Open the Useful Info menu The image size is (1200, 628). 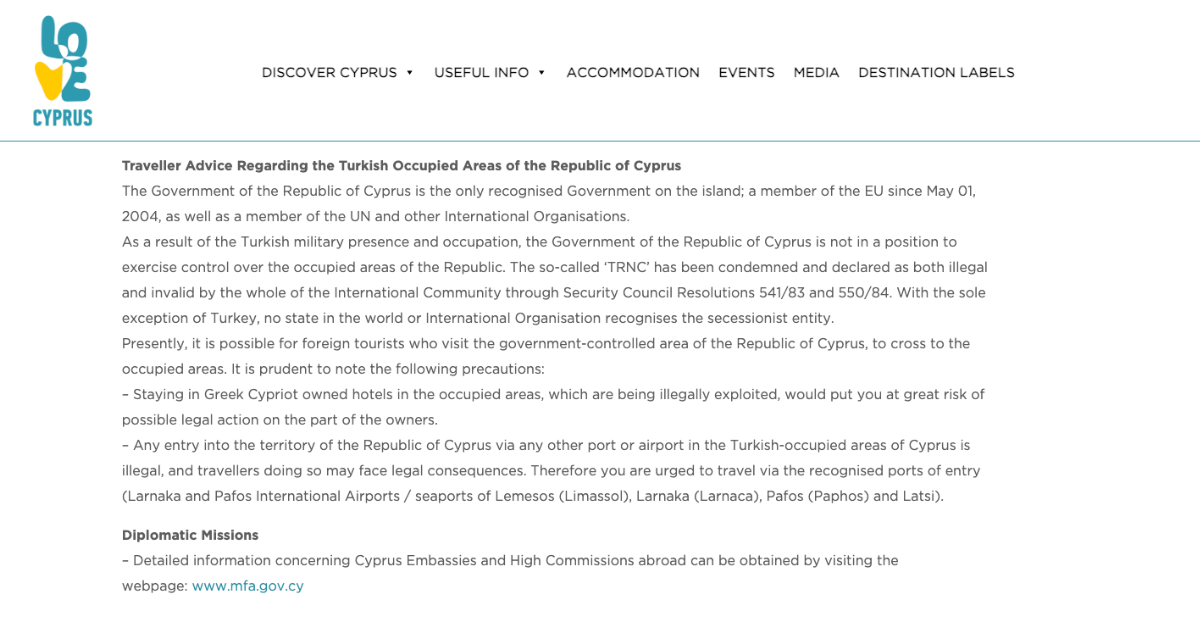point(481,73)
